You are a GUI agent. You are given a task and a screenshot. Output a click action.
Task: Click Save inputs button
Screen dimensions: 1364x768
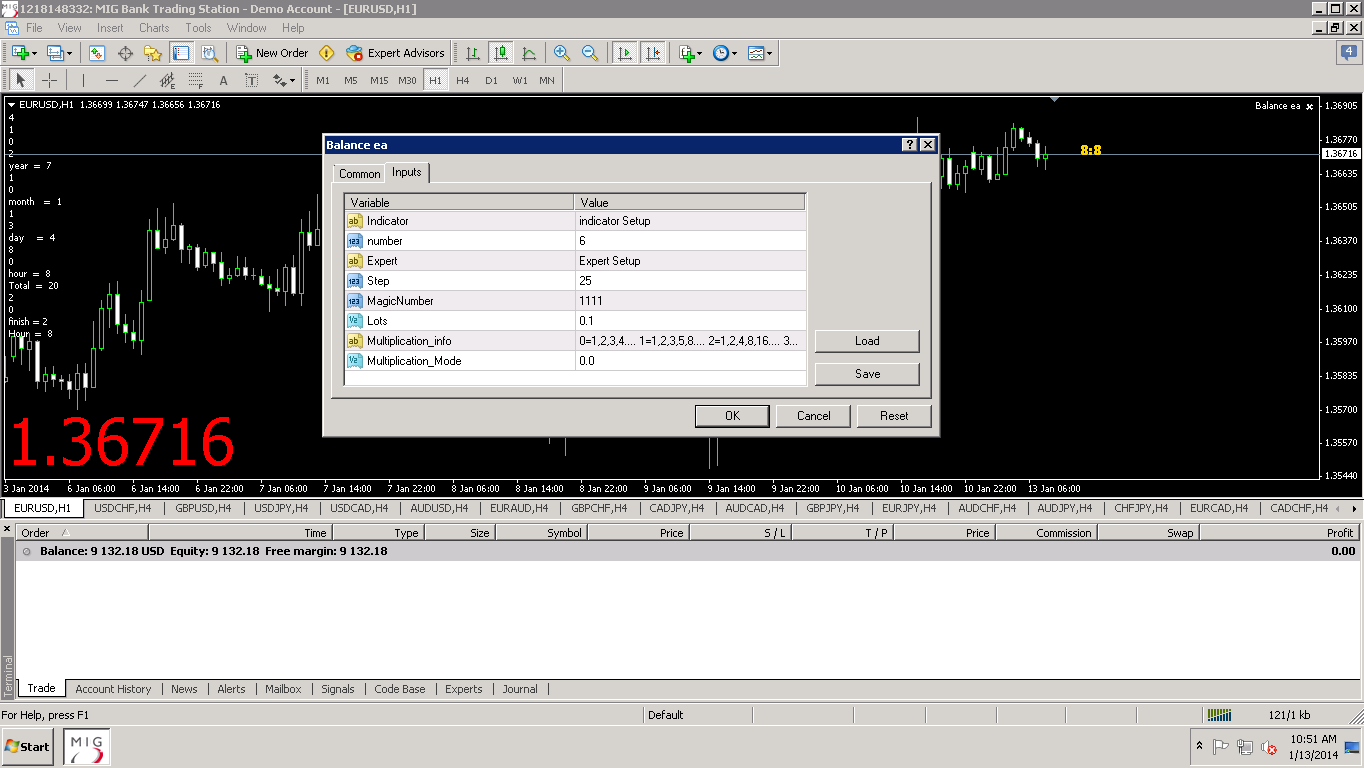pyautogui.click(x=867, y=374)
